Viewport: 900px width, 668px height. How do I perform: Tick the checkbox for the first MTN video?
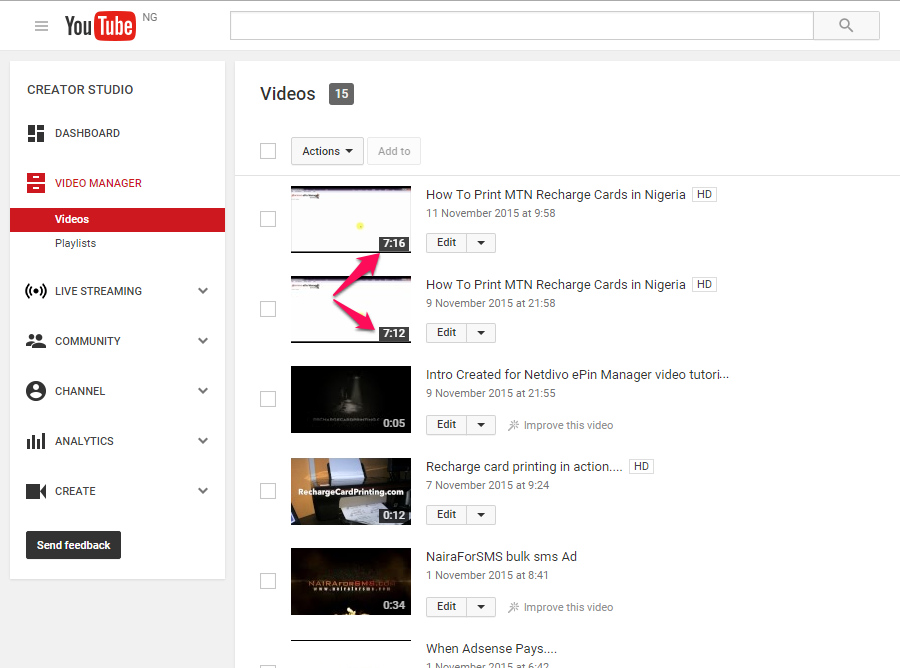[267, 219]
